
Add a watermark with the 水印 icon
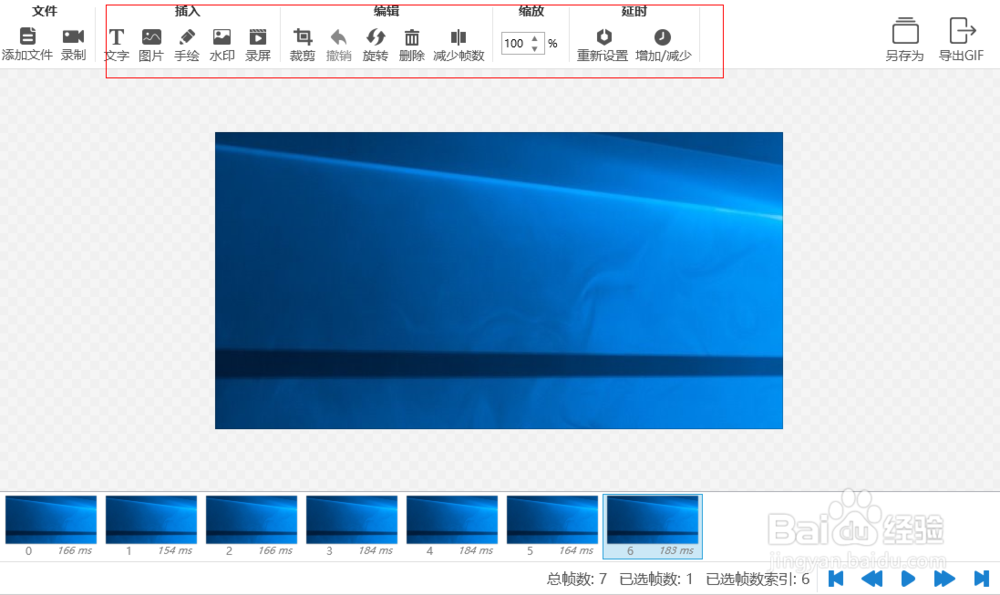point(222,37)
